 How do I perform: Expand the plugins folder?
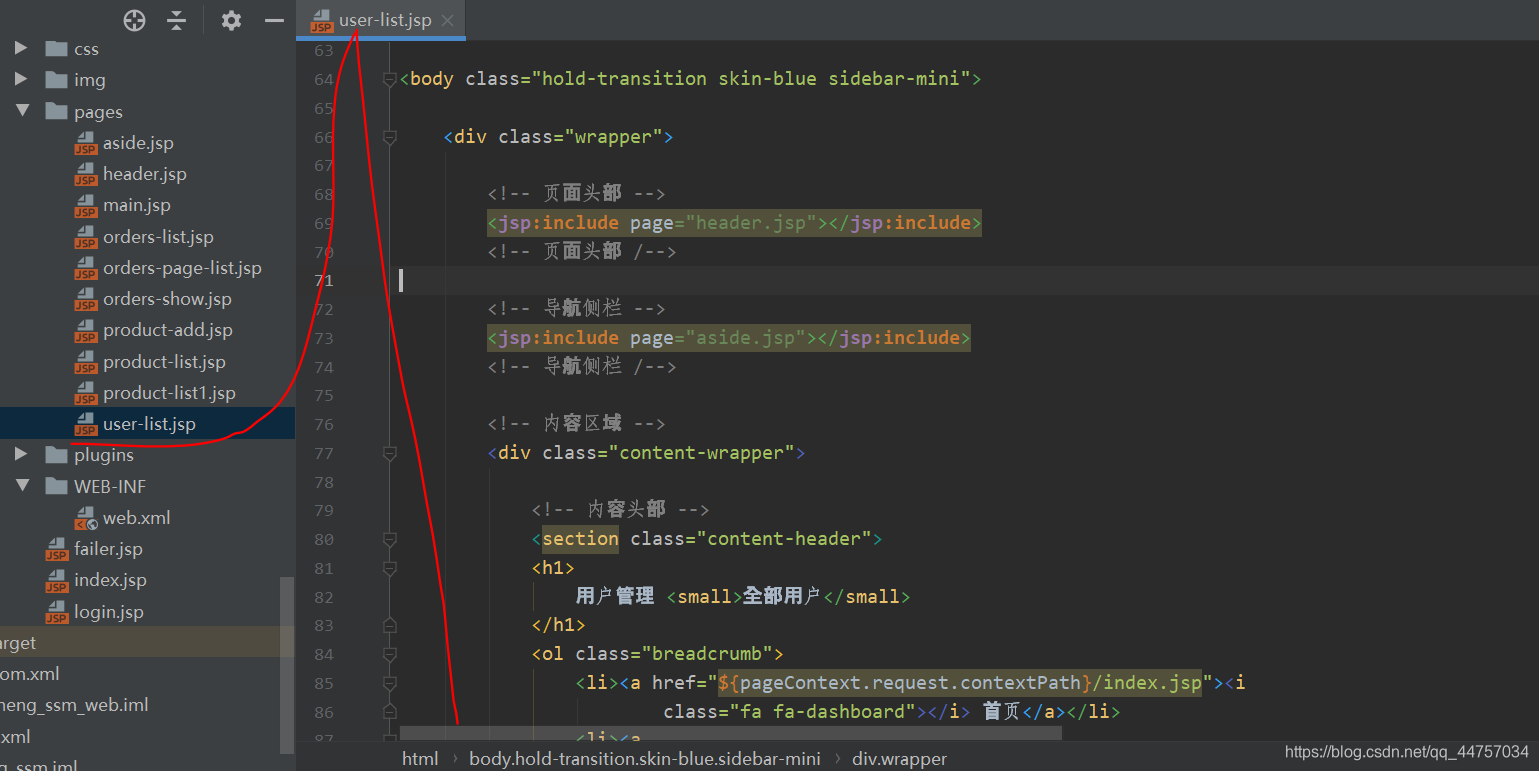coord(21,455)
